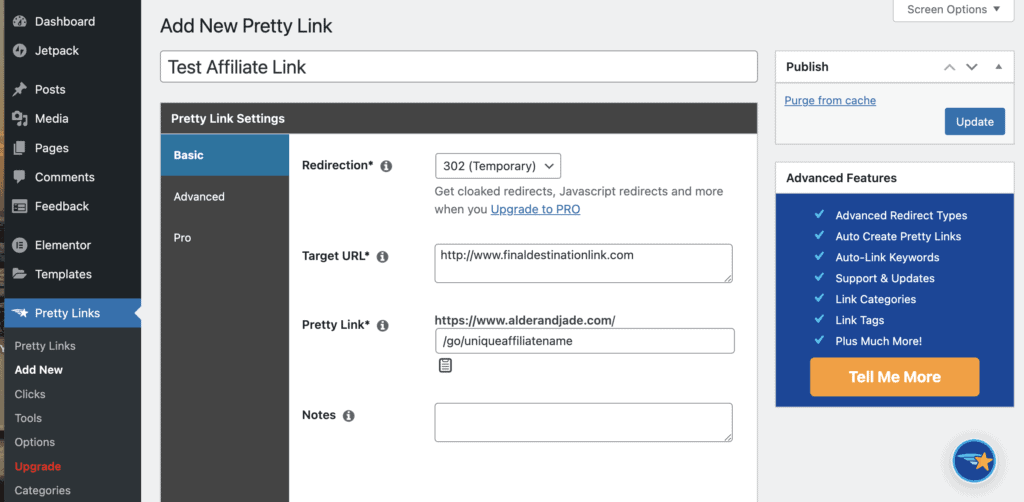Click the info icon beside Pretty Link label
Image resolution: width=1024 pixels, height=502 pixels.
(383, 325)
